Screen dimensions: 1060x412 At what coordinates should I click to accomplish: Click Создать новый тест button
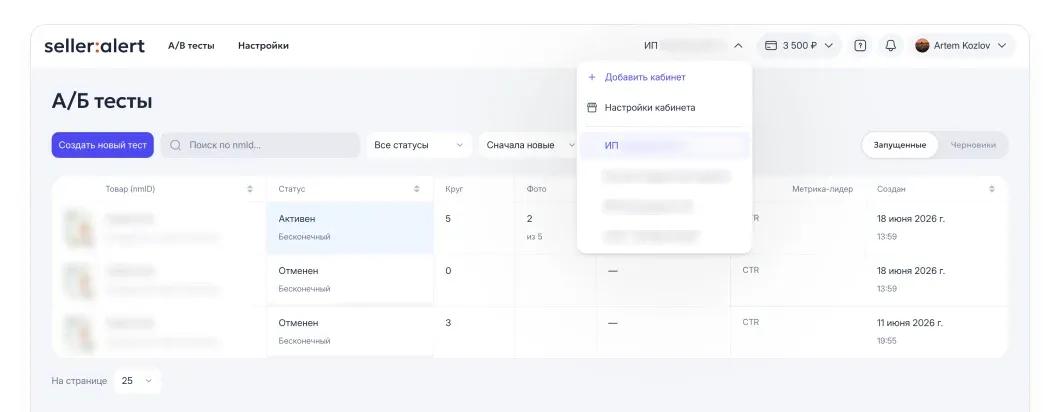103,145
